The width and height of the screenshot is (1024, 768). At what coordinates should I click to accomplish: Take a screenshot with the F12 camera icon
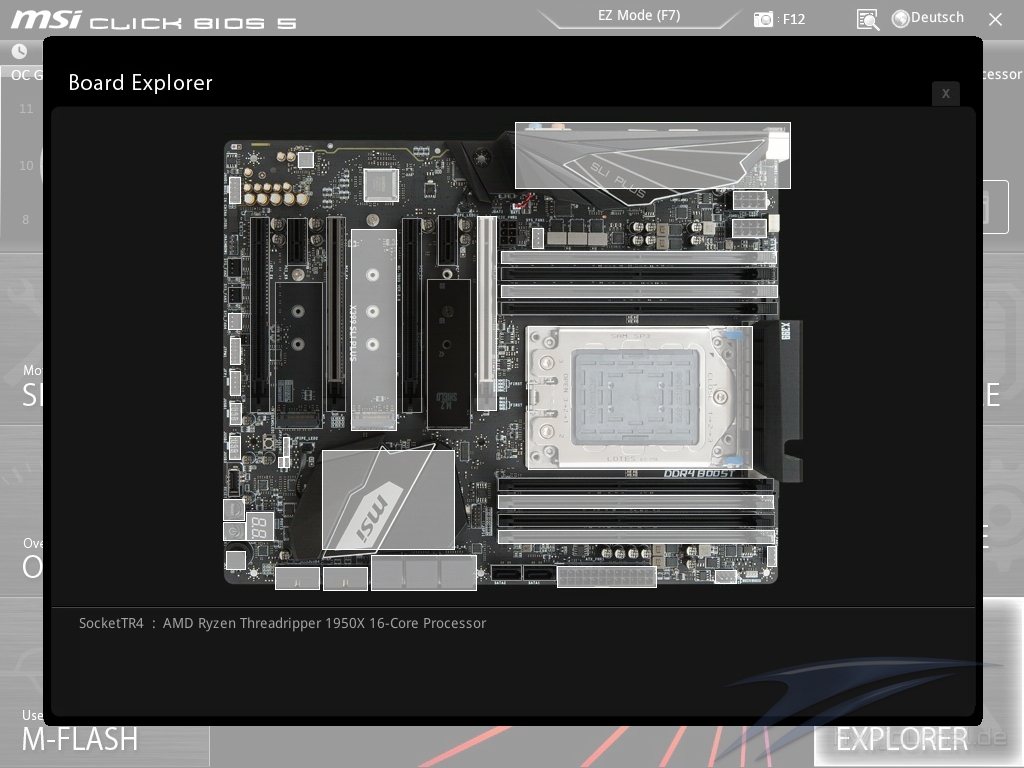(764, 19)
